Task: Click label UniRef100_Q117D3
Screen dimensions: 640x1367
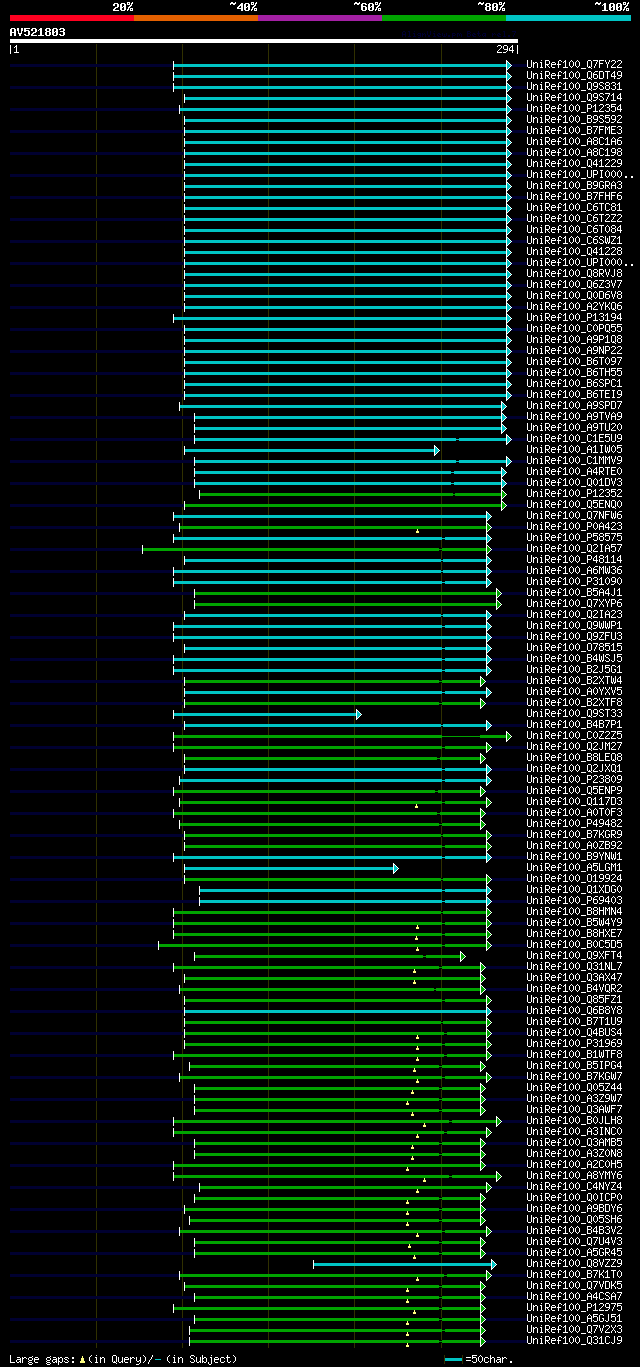Action: point(574,801)
